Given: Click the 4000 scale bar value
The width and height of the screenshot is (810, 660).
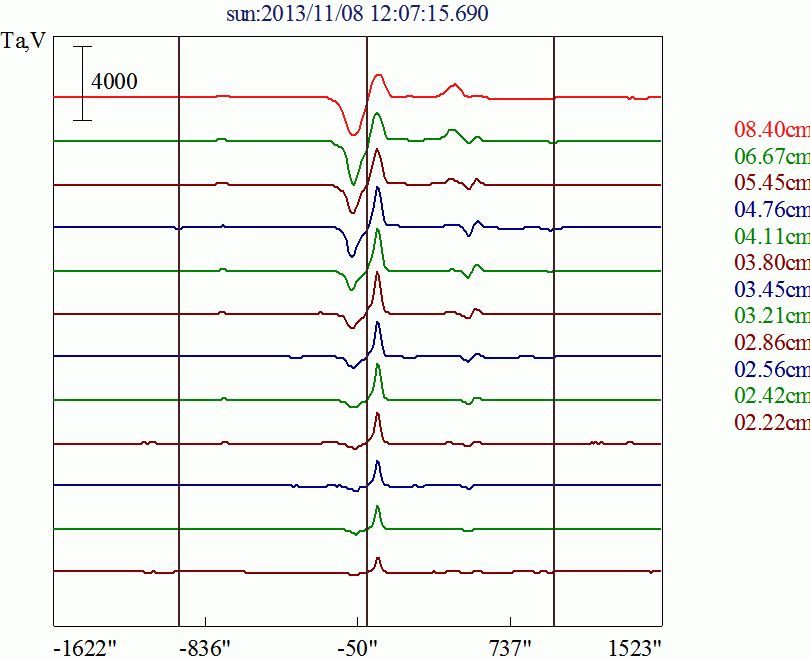Looking at the screenshot, I should 114,82.
